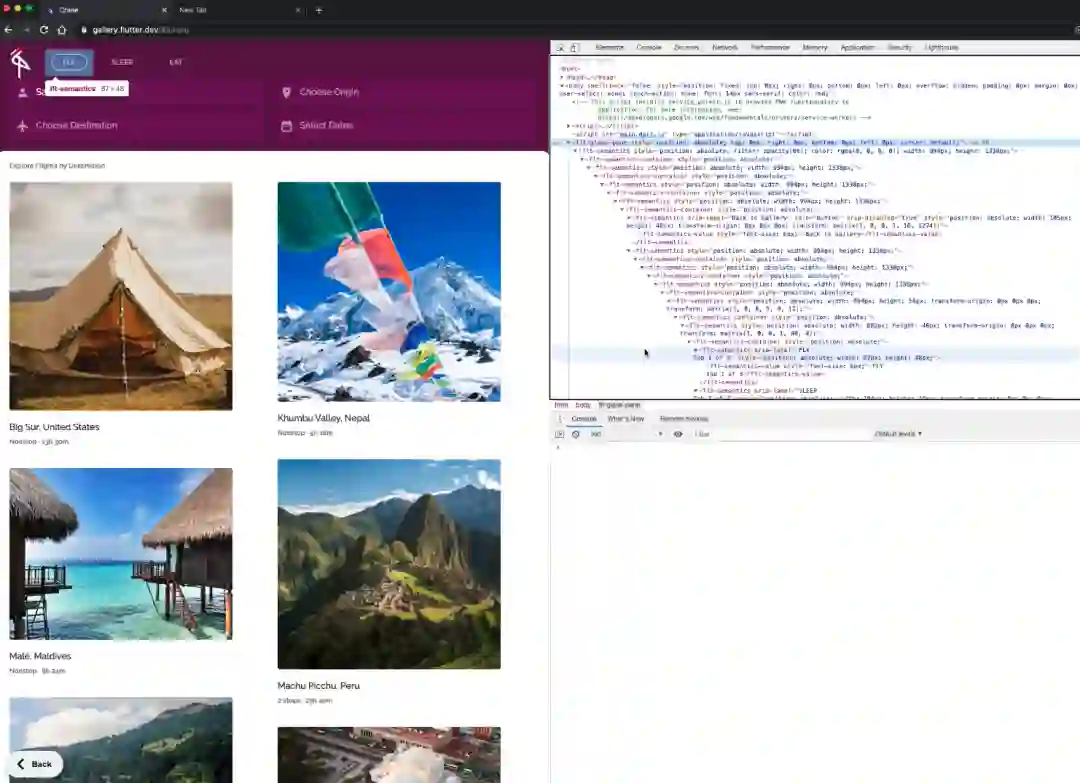Open the DevTools Application panel
Screen dimensions: 1080x783
858,48
